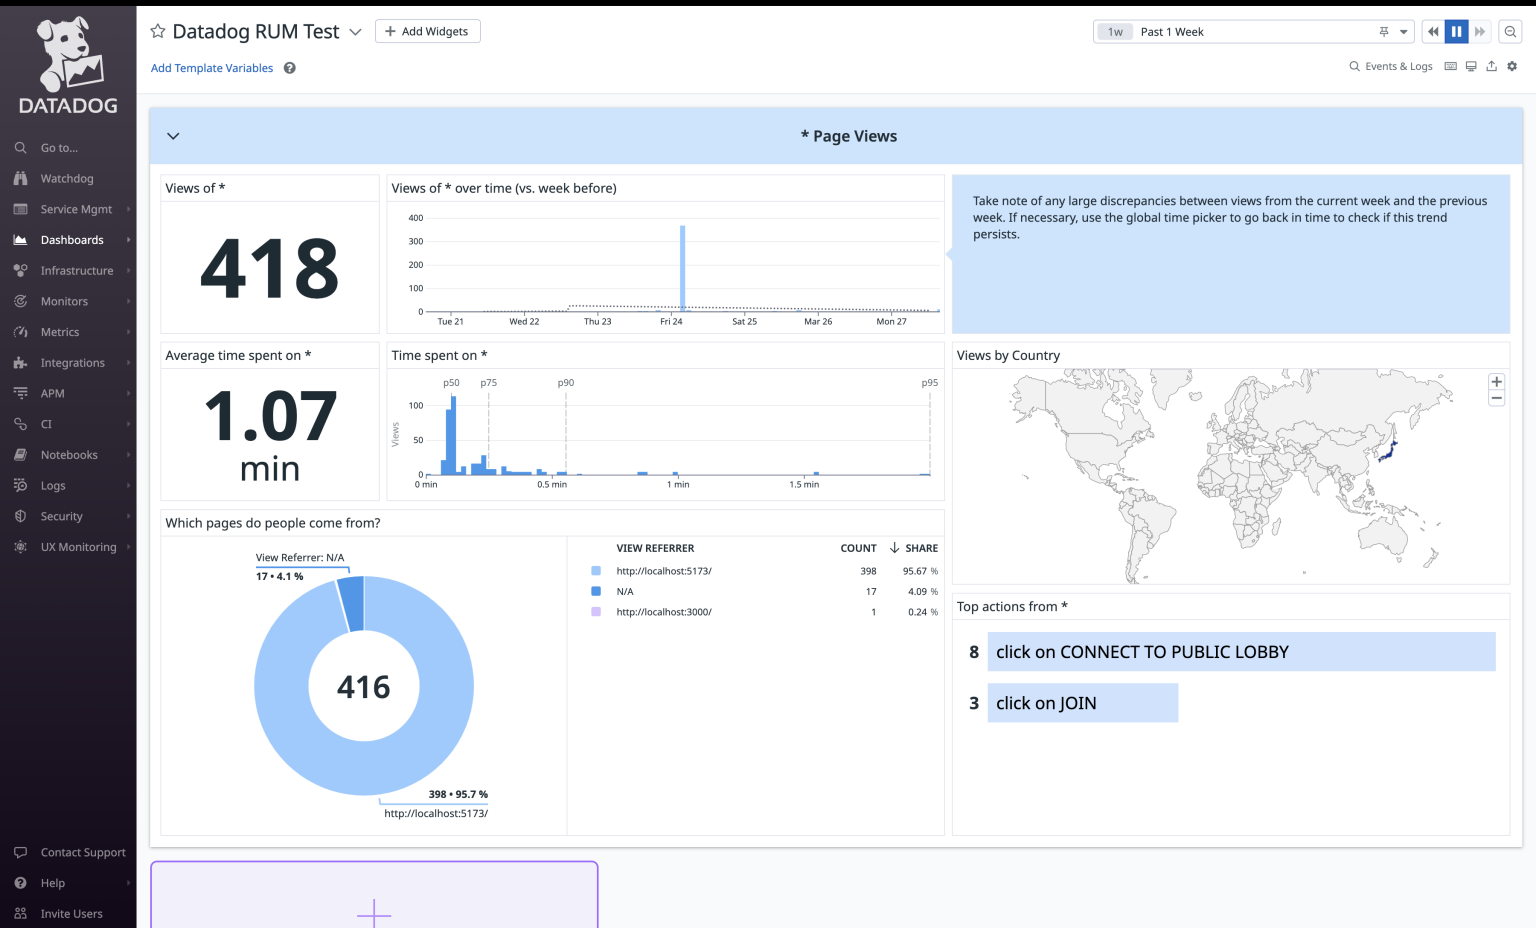Screen dimensions: 1536x928
Task: Open UX Monitoring from the sidebar
Action: (77, 547)
